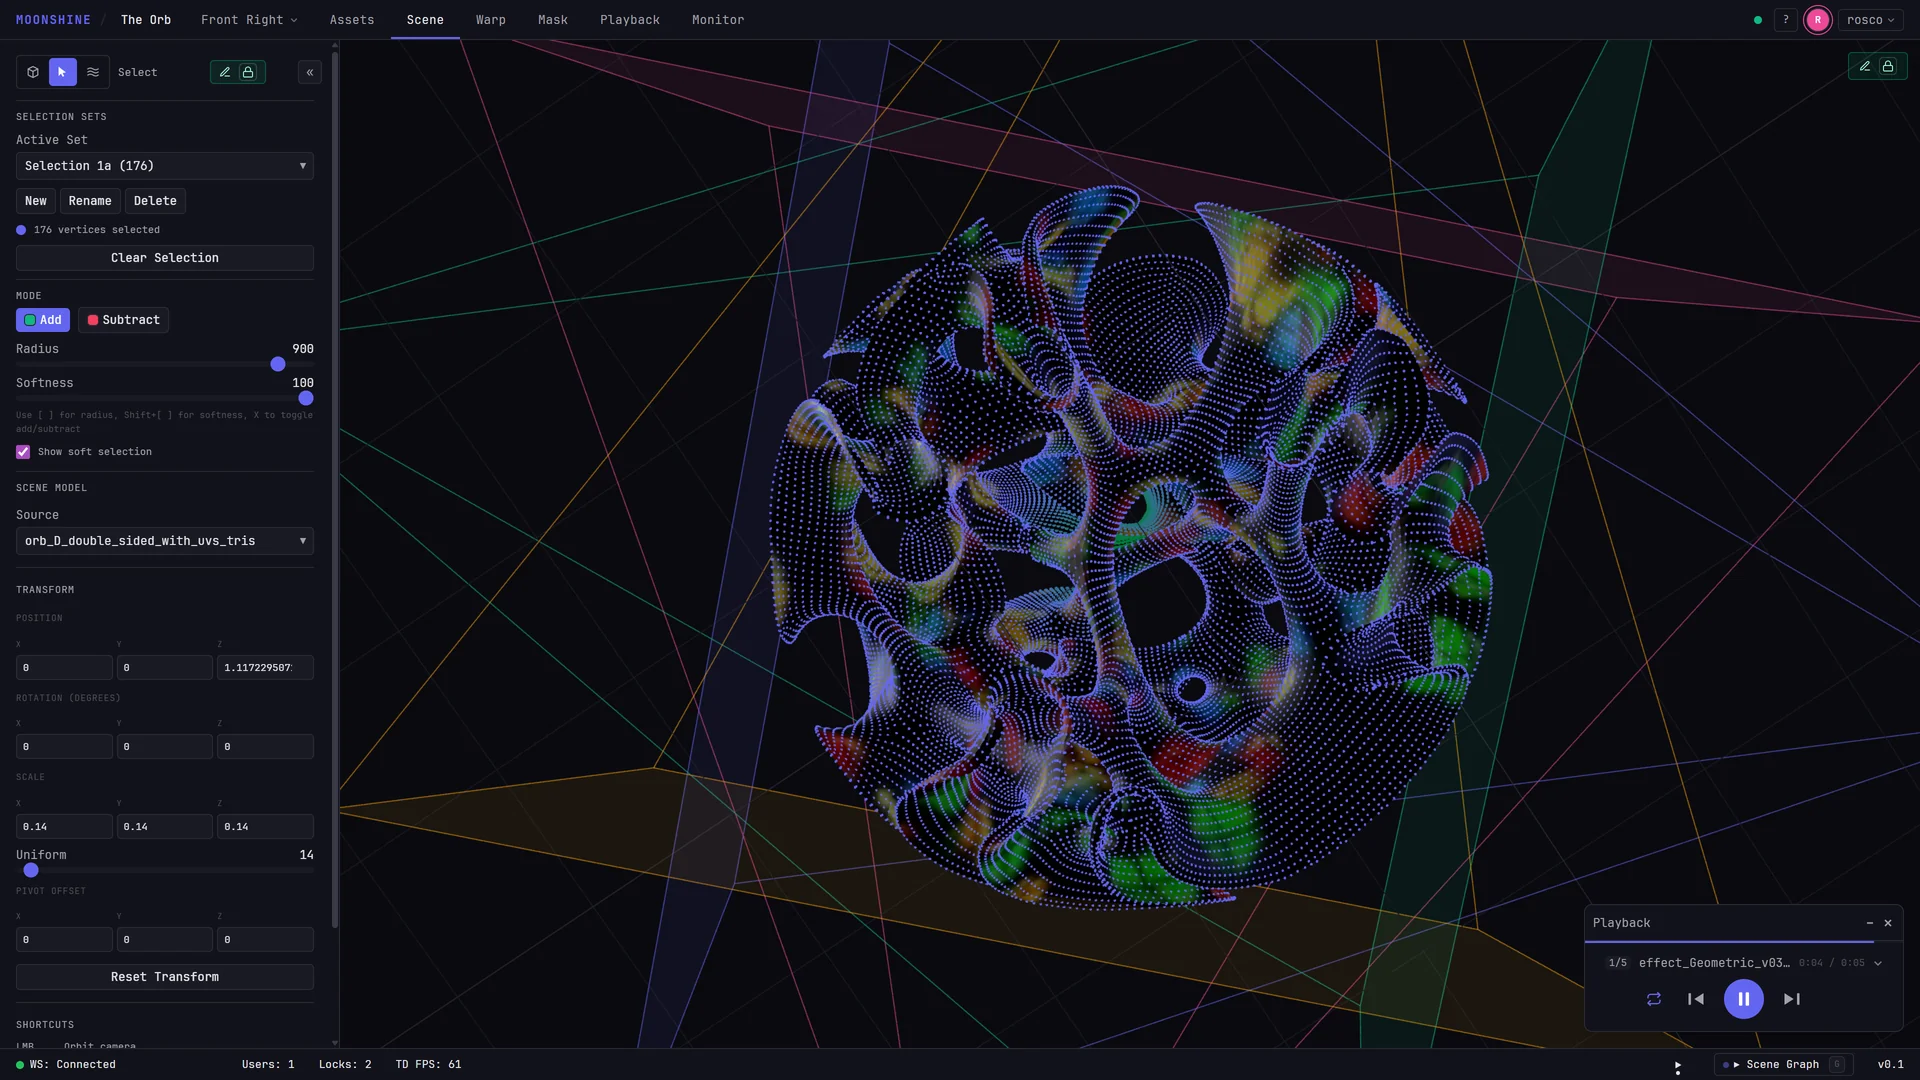
Task: Click the Position Y input field
Action: coord(165,667)
